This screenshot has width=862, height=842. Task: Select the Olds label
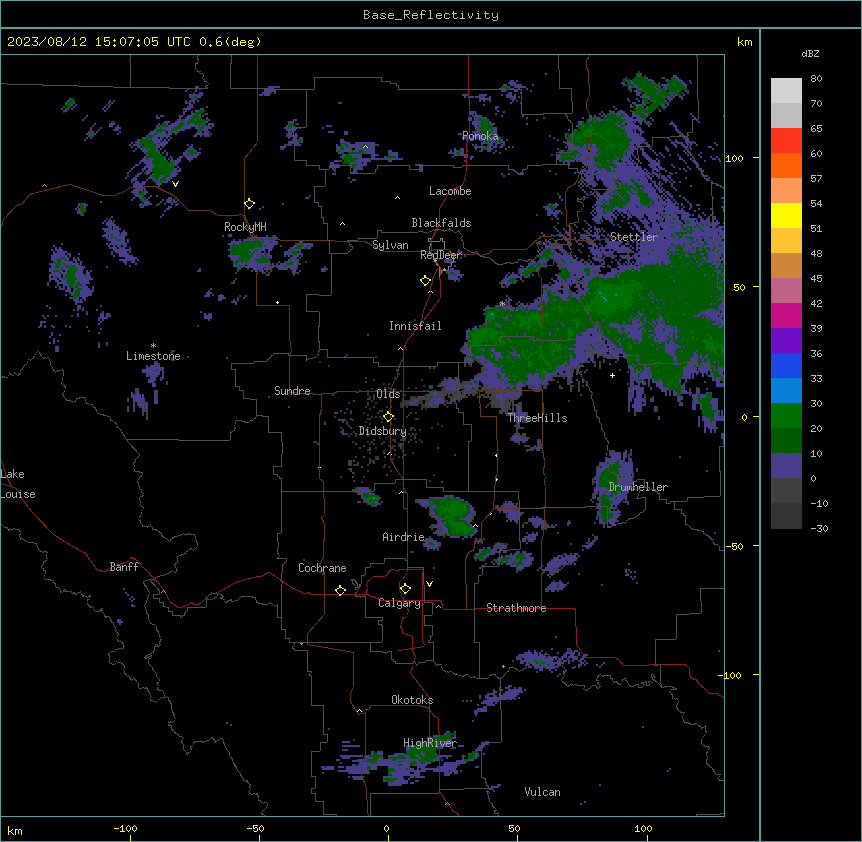388,394
